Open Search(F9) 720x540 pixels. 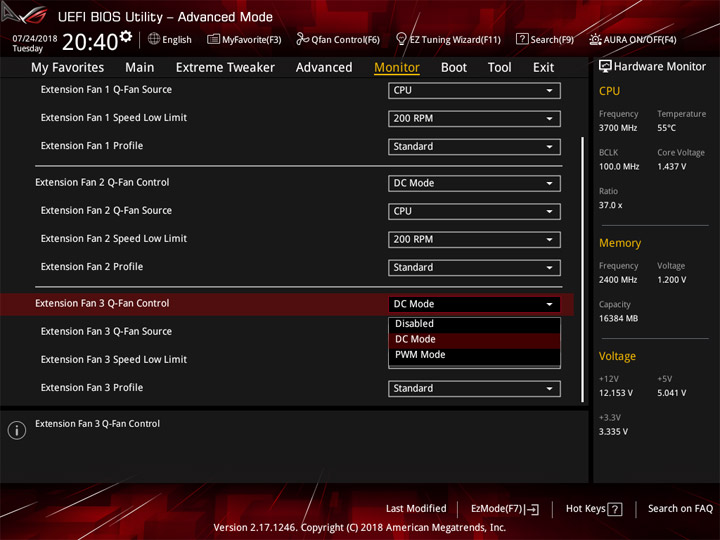(545, 39)
